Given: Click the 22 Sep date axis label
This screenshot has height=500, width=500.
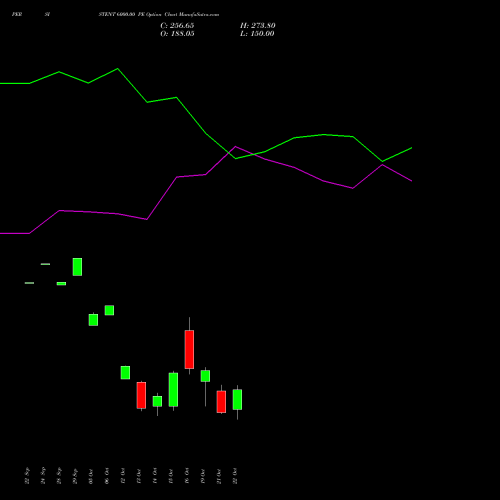Looking at the screenshot, I should [27, 475].
